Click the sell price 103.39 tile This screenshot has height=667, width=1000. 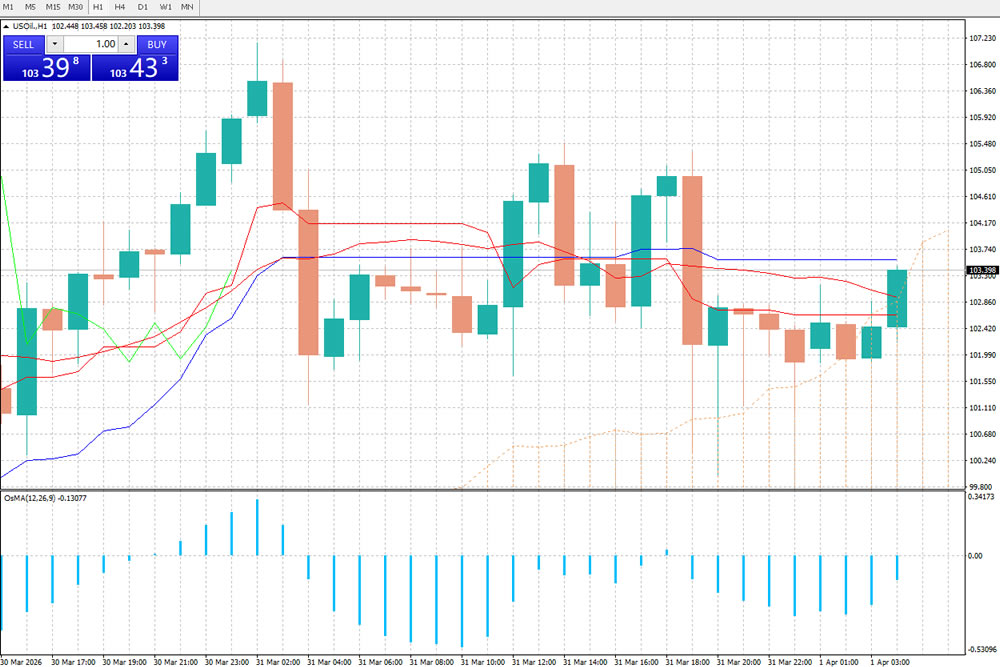(x=46, y=68)
